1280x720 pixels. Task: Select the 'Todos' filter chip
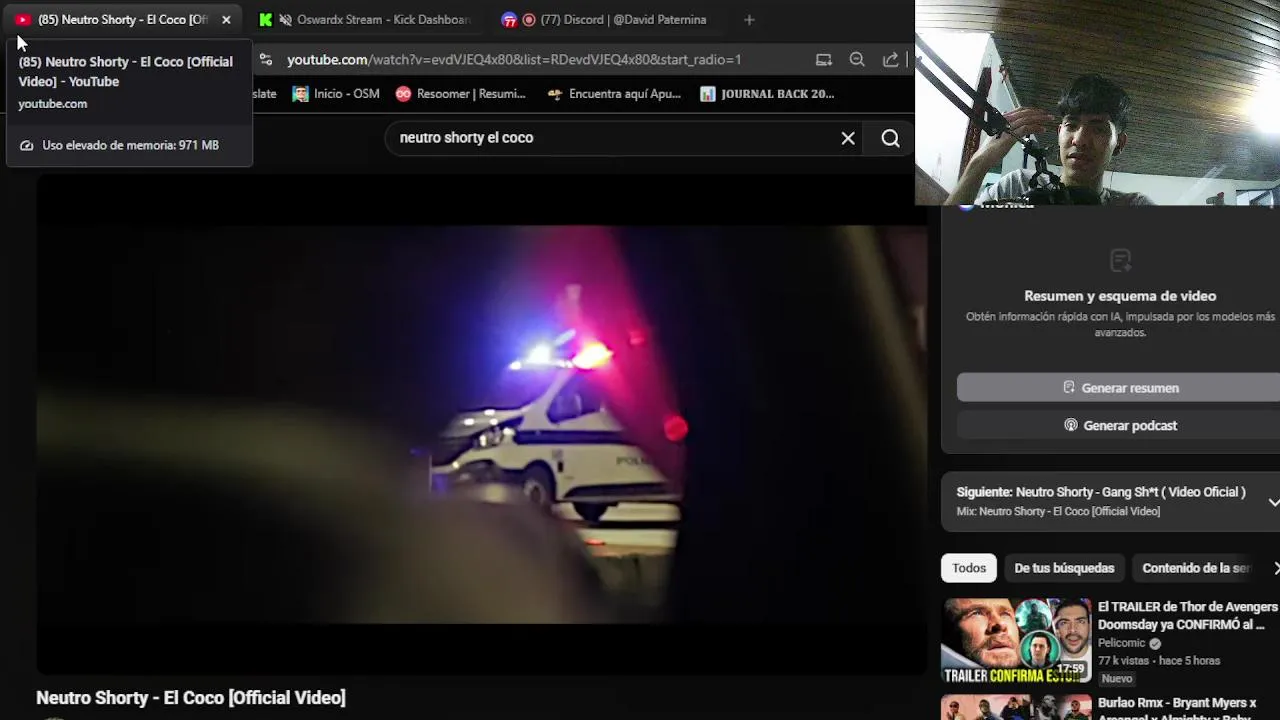pyautogui.click(x=969, y=568)
